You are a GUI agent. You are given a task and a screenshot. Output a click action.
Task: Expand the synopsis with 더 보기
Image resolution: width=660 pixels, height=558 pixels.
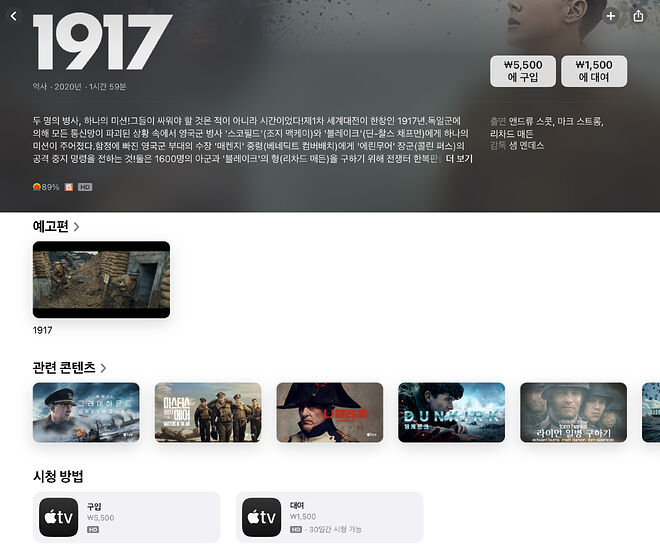[459, 159]
